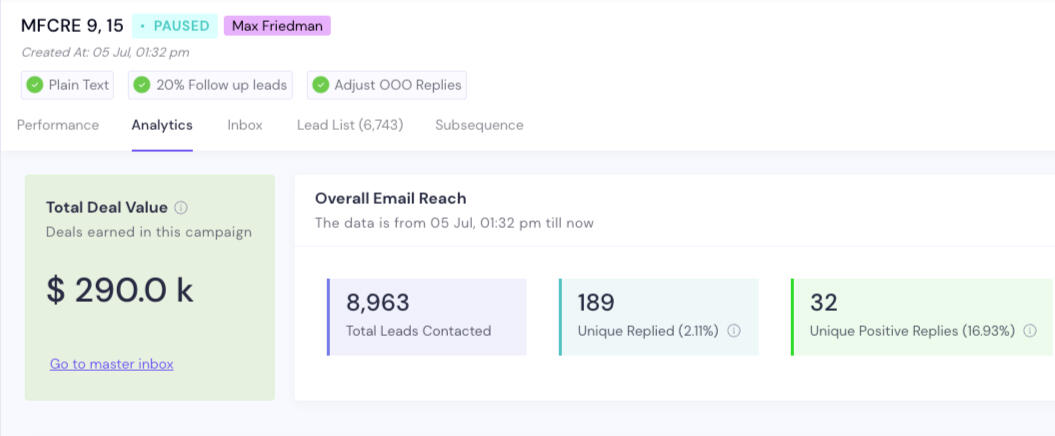Screen dimensions: 1055x436
Task: Open the Inbox tab
Action: pos(245,125)
